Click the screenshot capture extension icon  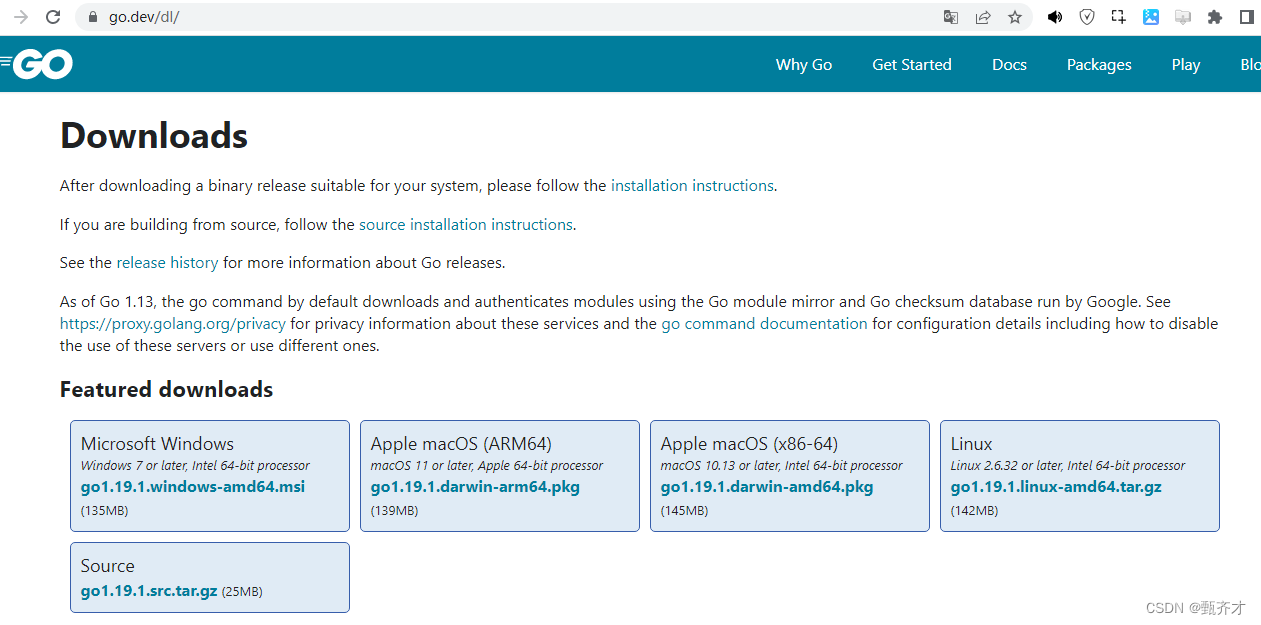click(x=1119, y=17)
